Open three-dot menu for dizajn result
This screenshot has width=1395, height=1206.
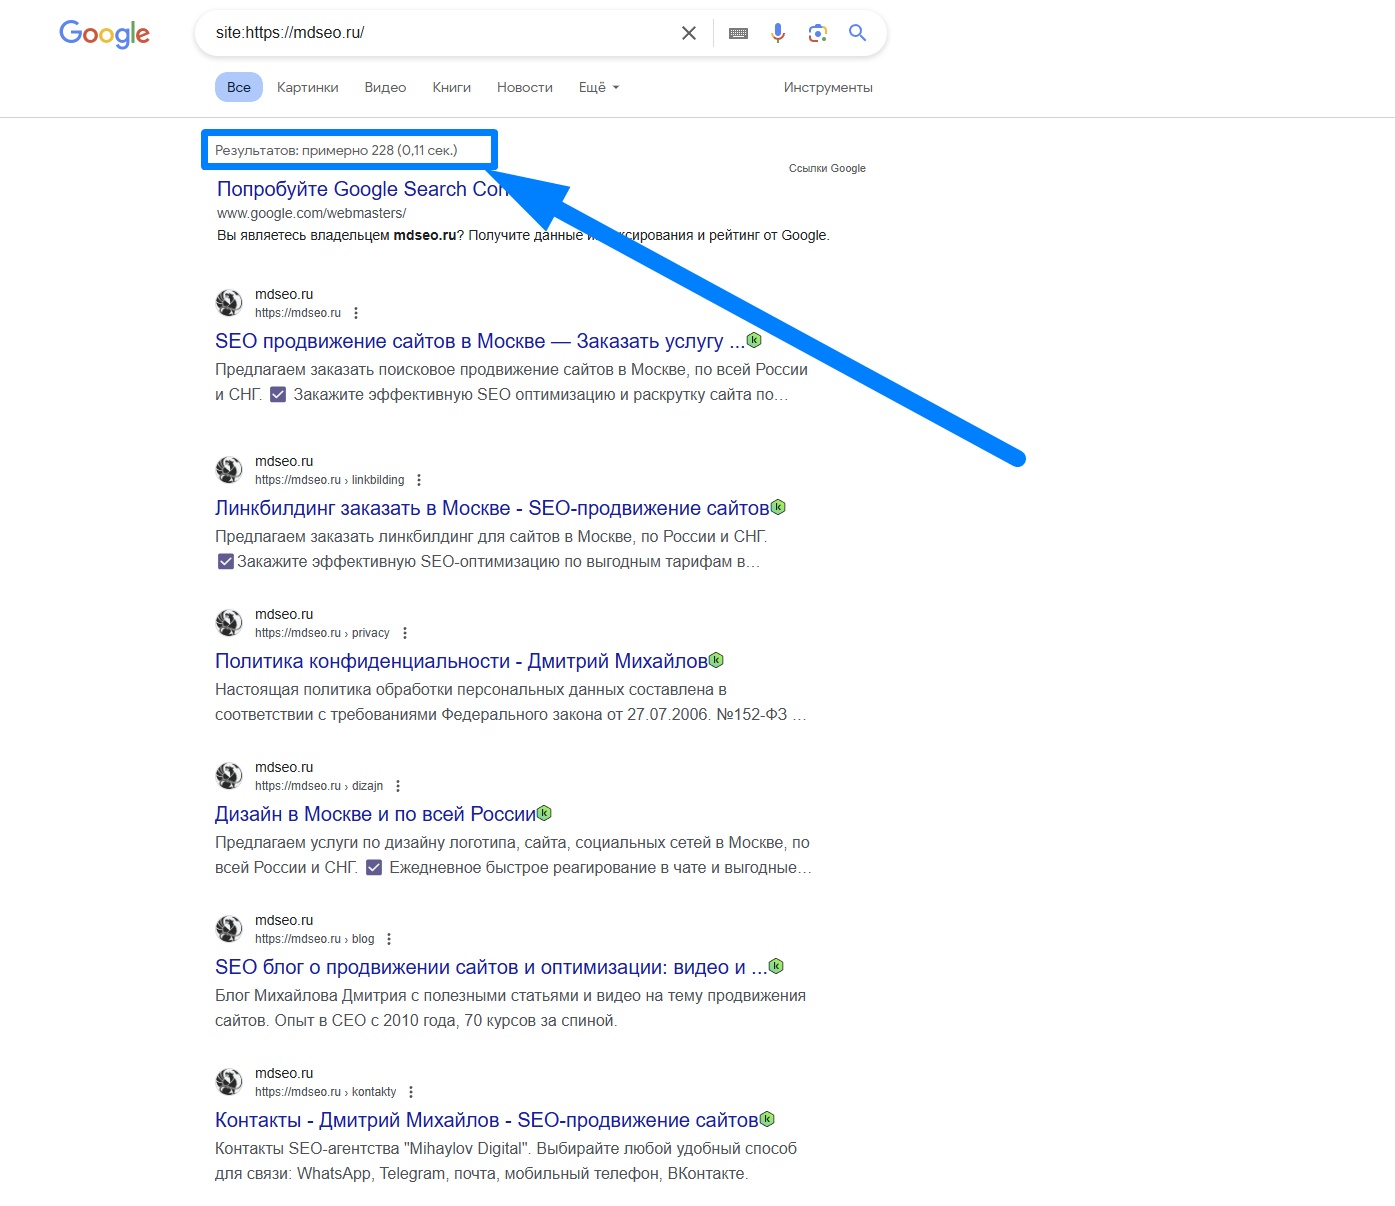[x=398, y=786]
